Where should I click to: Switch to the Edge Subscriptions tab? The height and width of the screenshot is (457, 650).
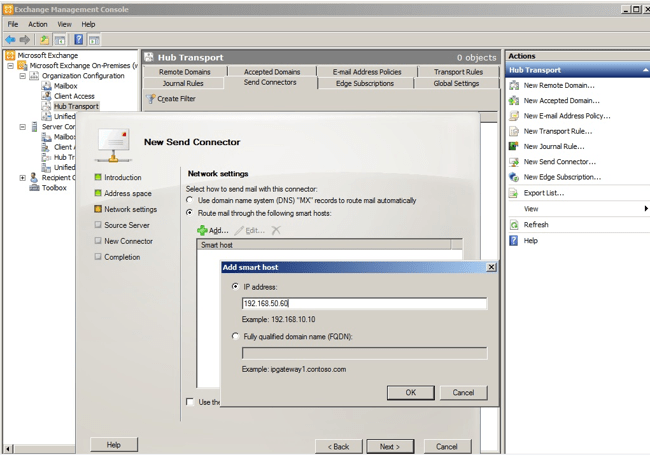(365, 83)
